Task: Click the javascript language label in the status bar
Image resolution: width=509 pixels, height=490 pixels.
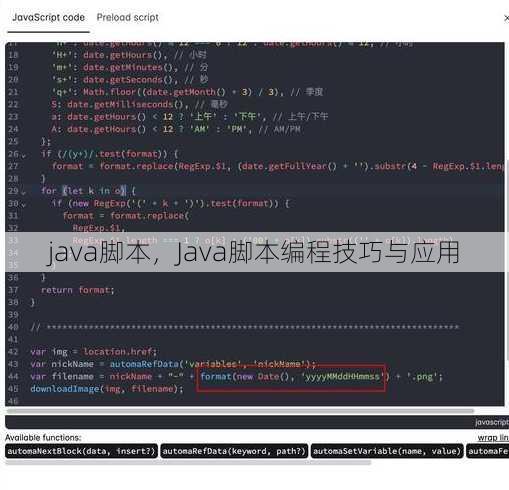Action: pos(492,422)
